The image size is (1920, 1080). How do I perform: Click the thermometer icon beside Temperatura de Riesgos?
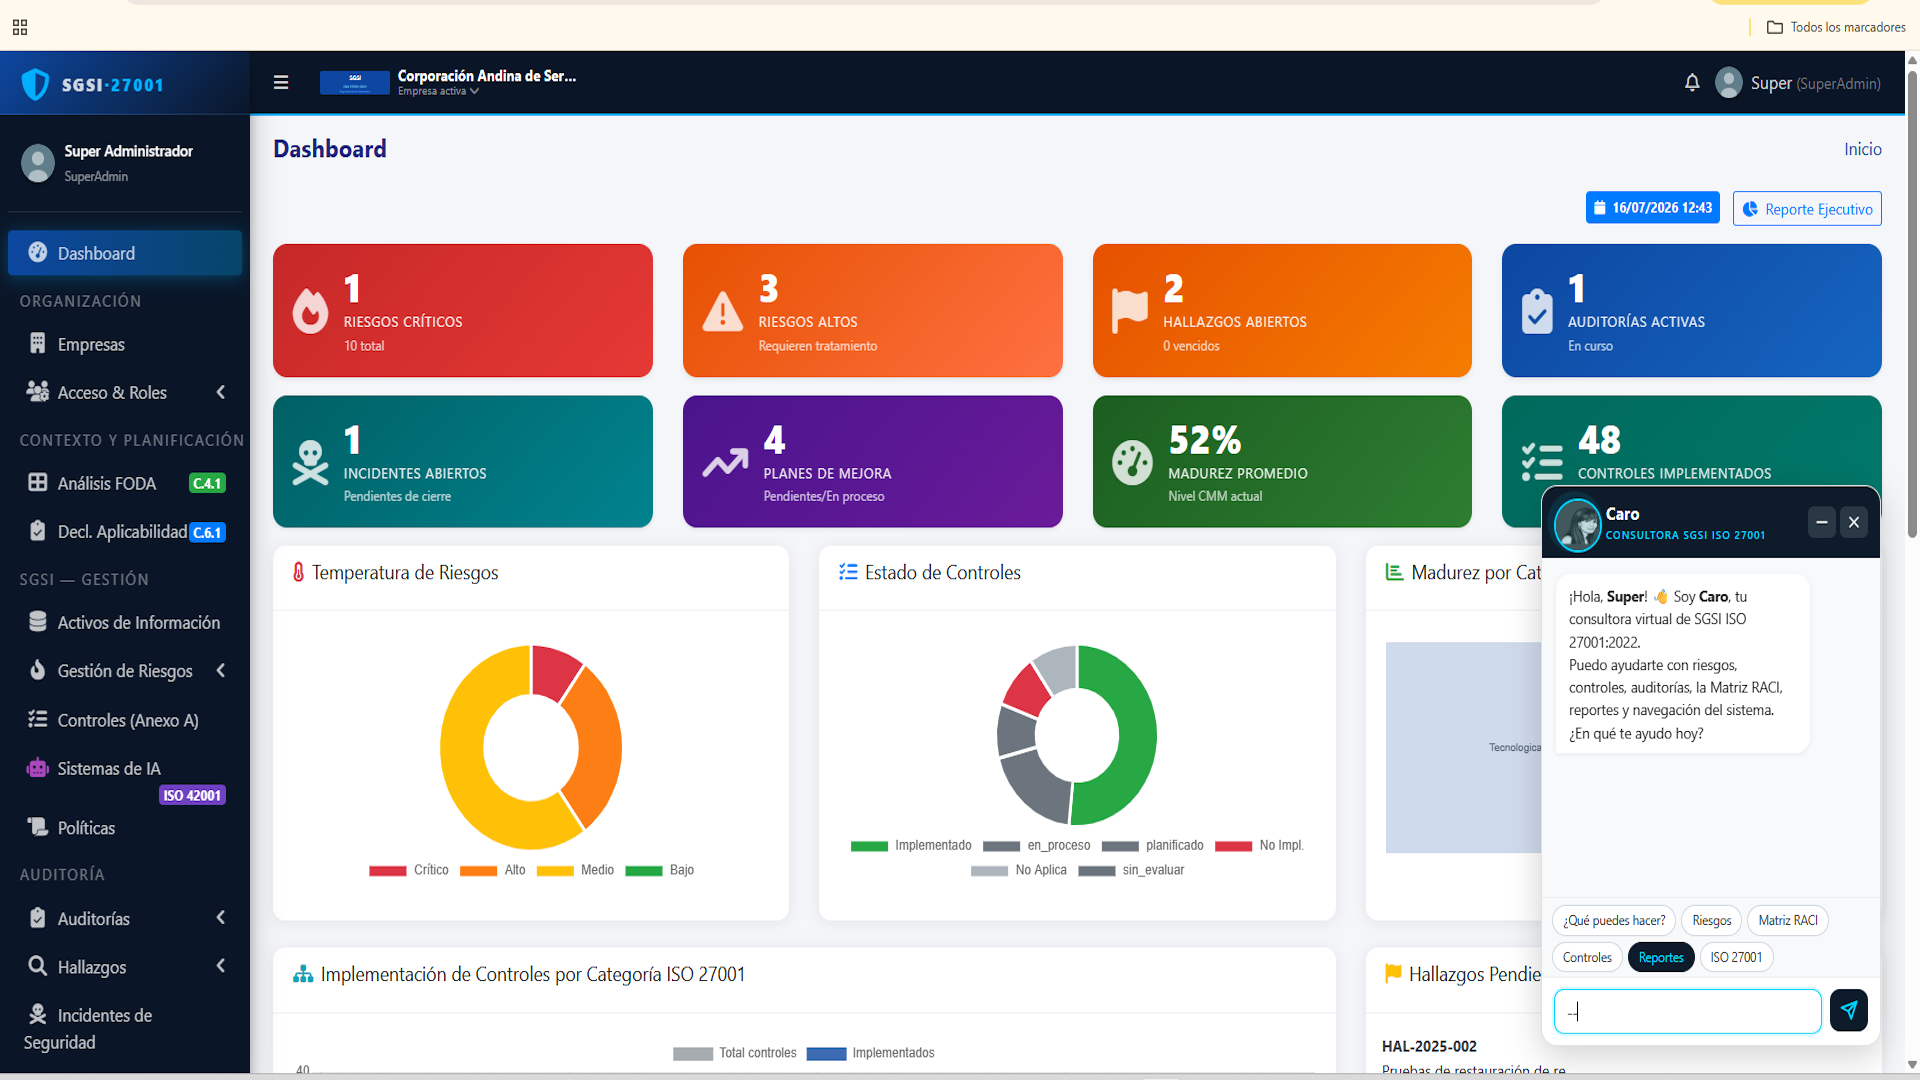[298, 572]
